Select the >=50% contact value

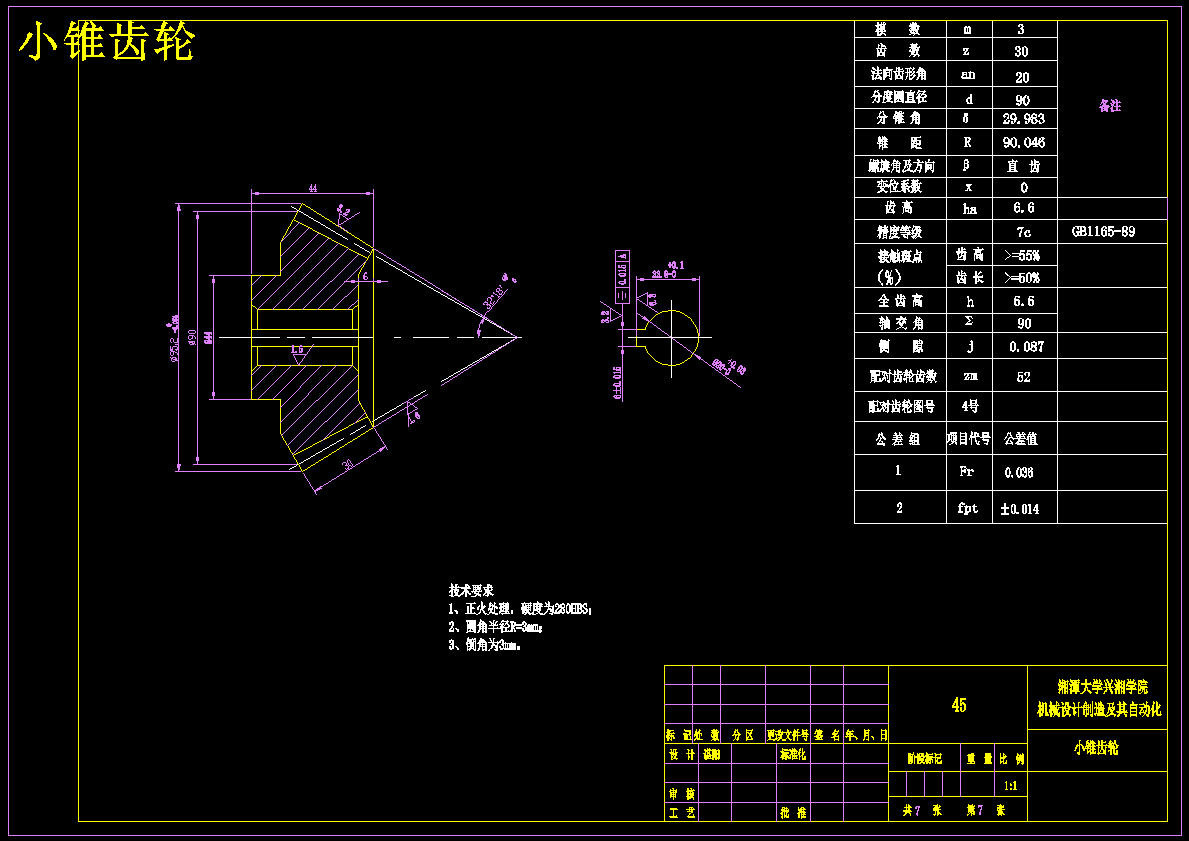click(1021, 278)
